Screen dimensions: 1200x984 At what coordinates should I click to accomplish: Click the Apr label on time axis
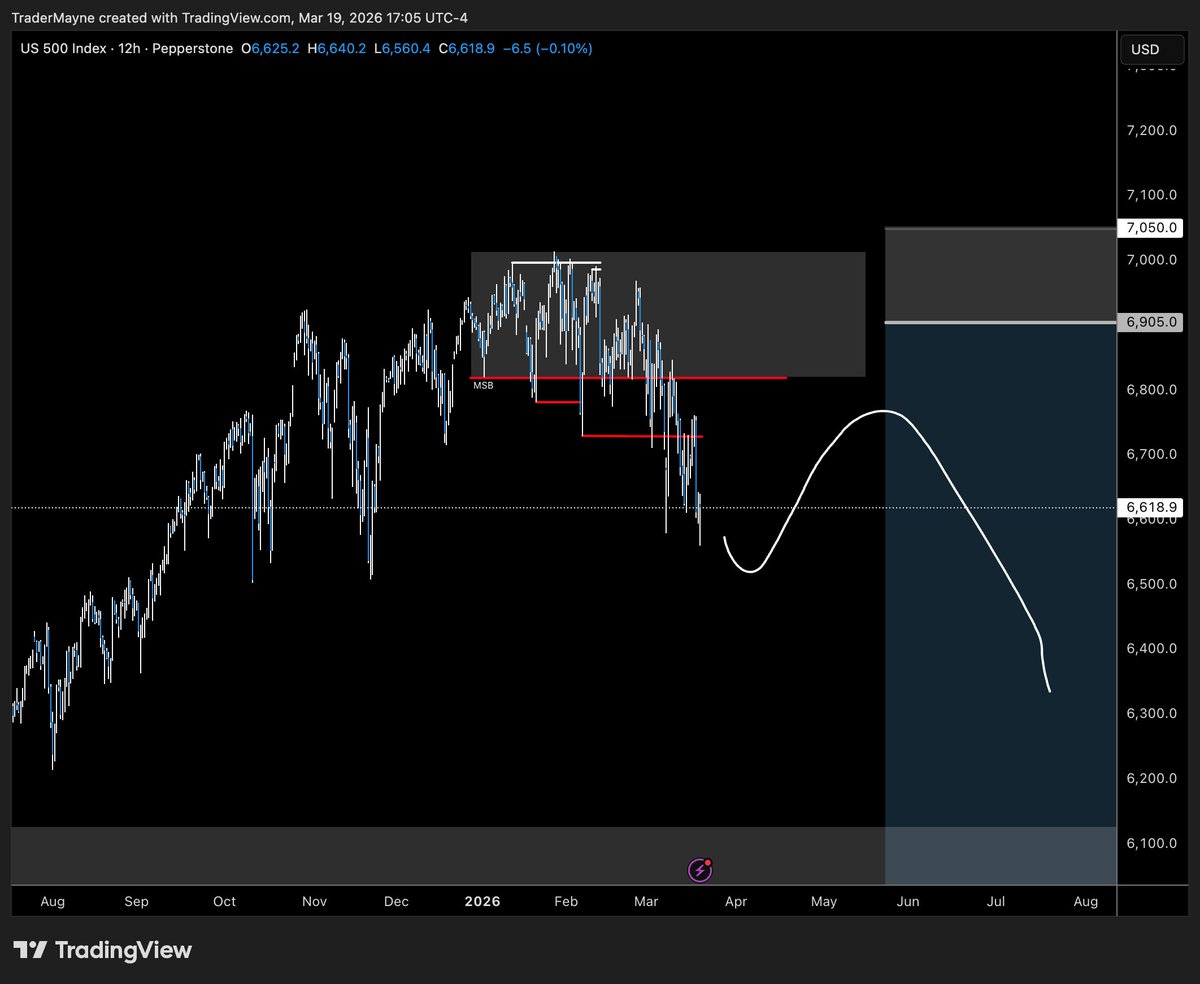coord(736,901)
